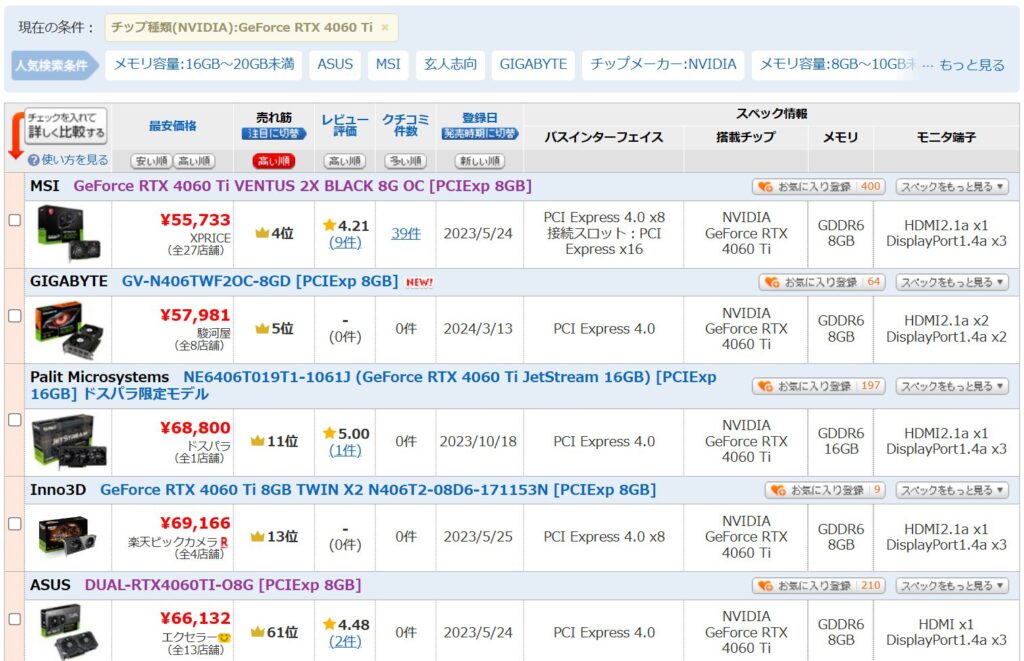Expand スペックをもっと見る for Palit JetStream
The width and height of the screenshot is (1024, 661).
pos(952,386)
